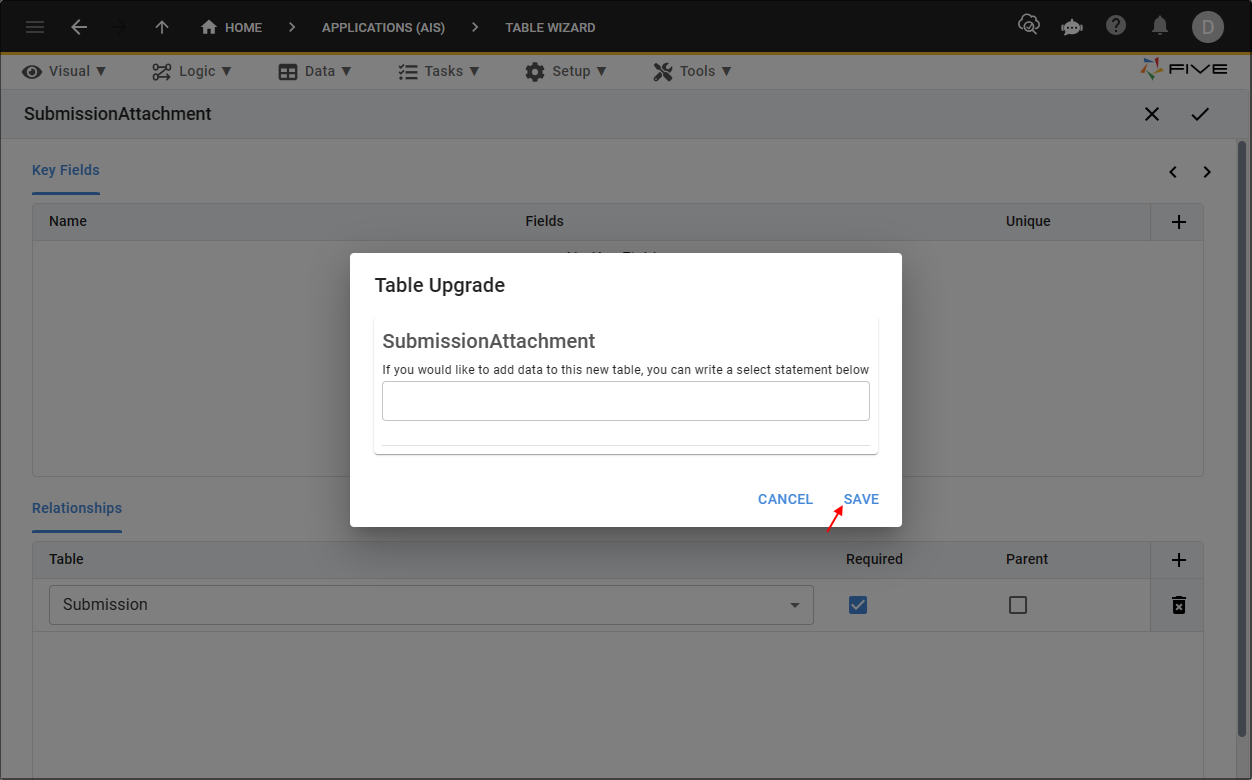Open the help question mark icon
The height and width of the screenshot is (780, 1252).
(x=1116, y=26)
